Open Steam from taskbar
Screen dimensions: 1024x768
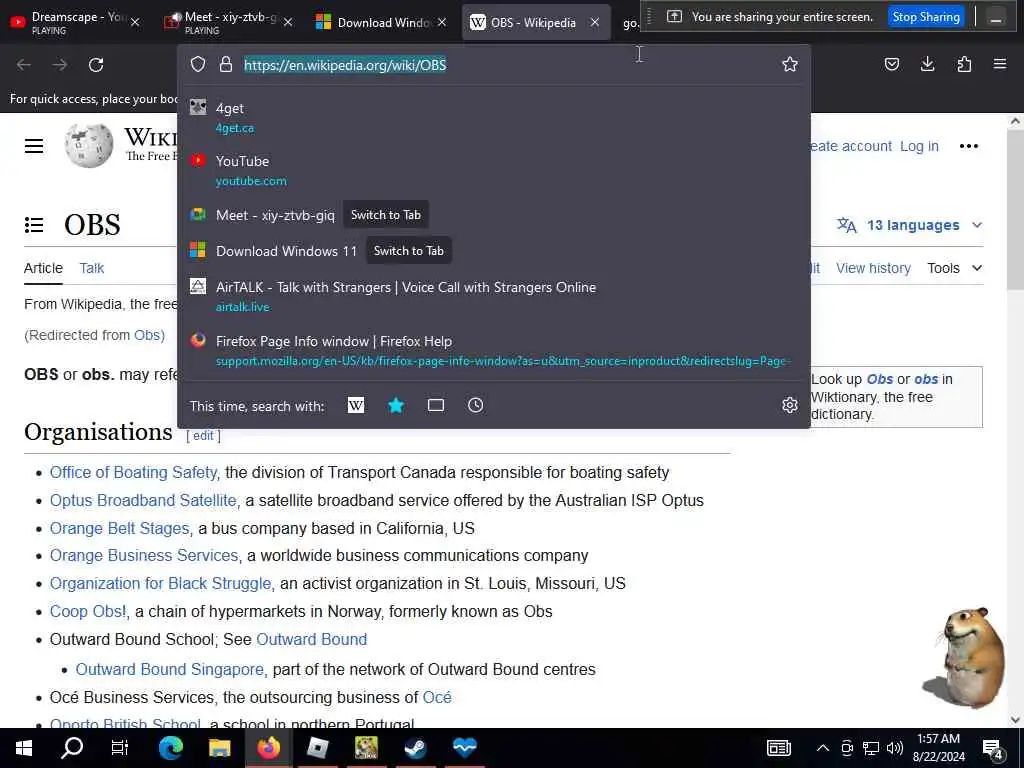coord(415,748)
